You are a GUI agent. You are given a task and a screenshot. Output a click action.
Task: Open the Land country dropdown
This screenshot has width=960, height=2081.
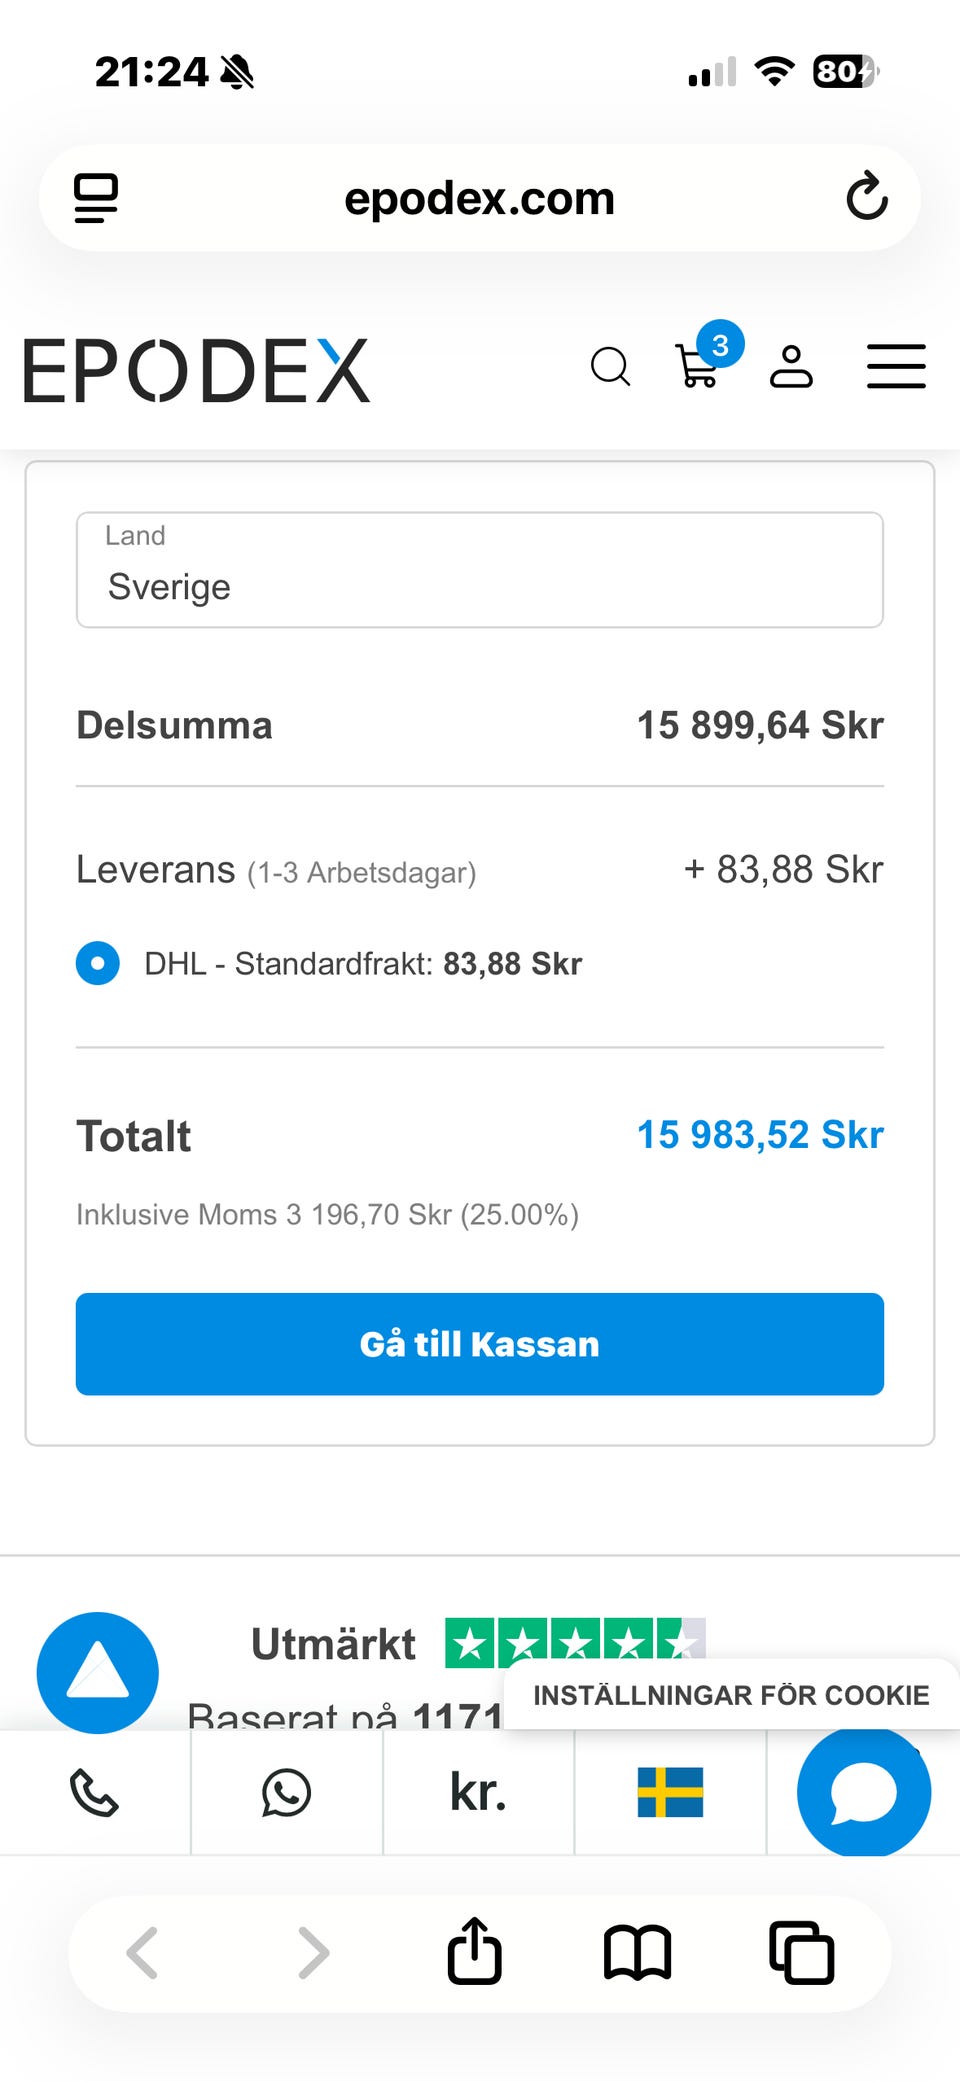pyautogui.click(x=480, y=570)
